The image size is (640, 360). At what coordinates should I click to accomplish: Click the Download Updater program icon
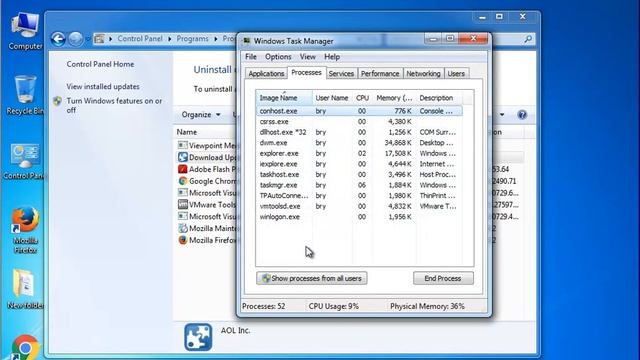(x=182, y=157)
